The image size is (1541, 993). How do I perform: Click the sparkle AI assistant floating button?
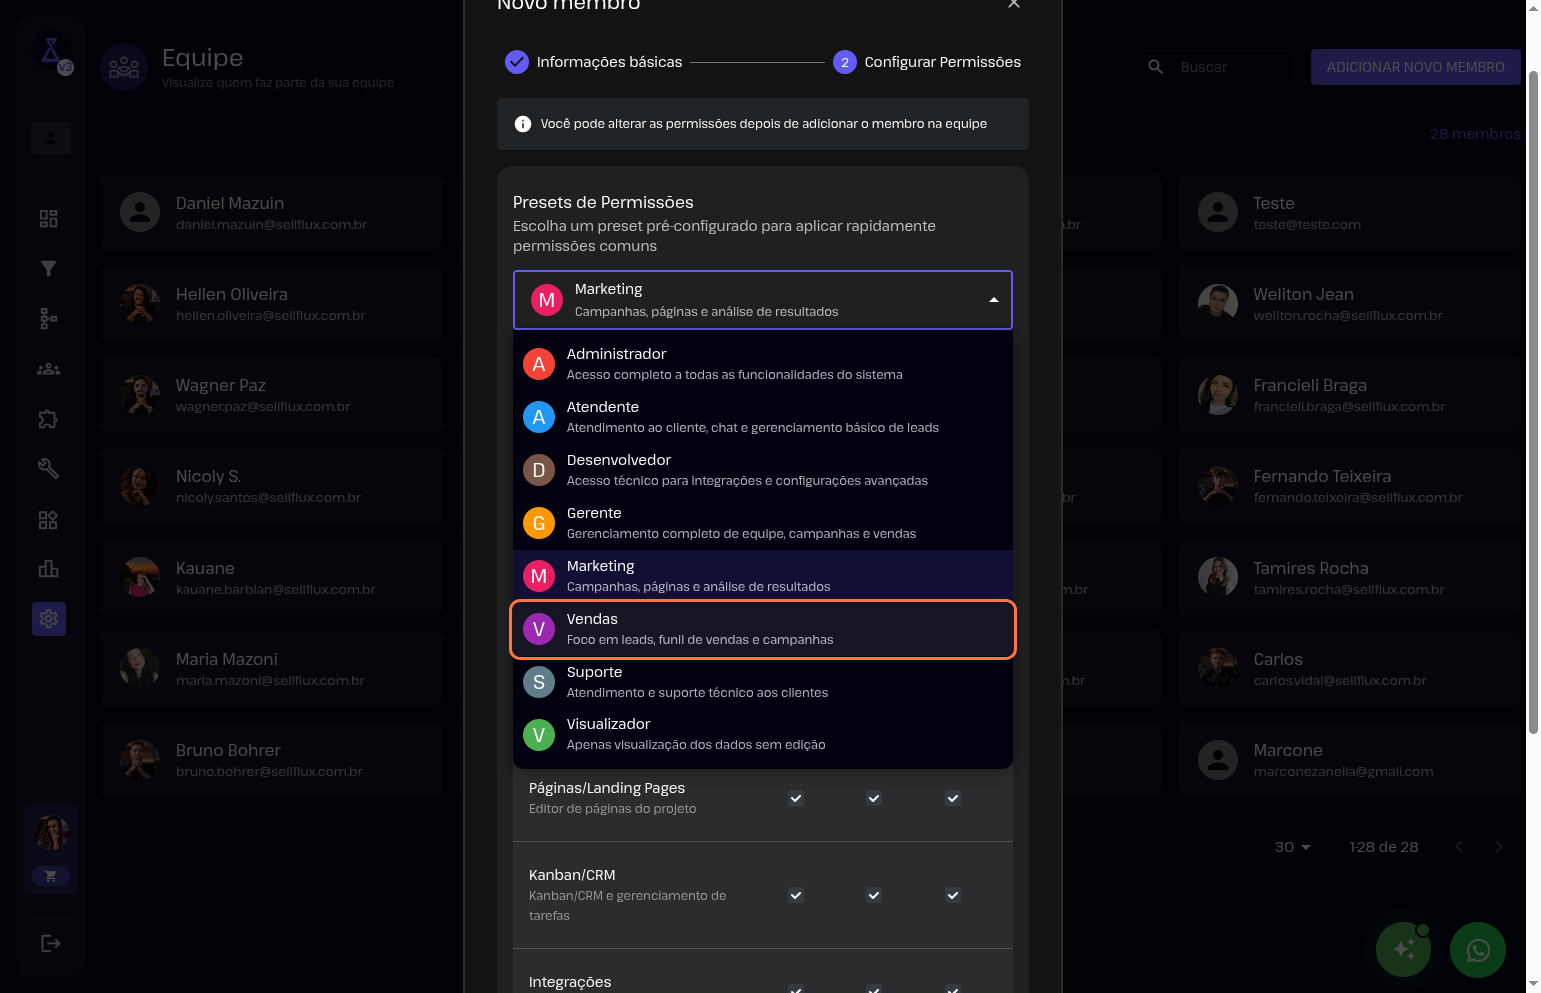(x=1403, y=950)
